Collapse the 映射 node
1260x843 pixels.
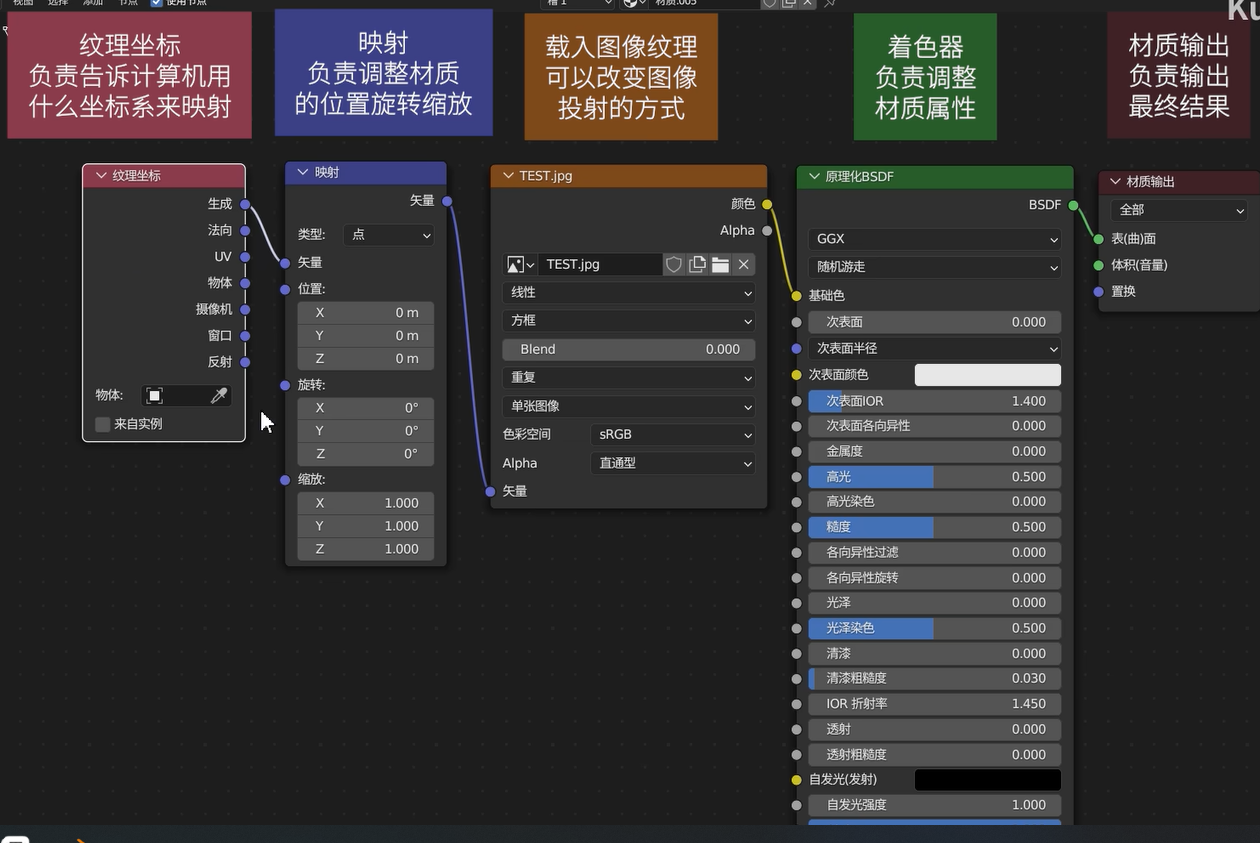pyautogui.click(x=303, y=173)
